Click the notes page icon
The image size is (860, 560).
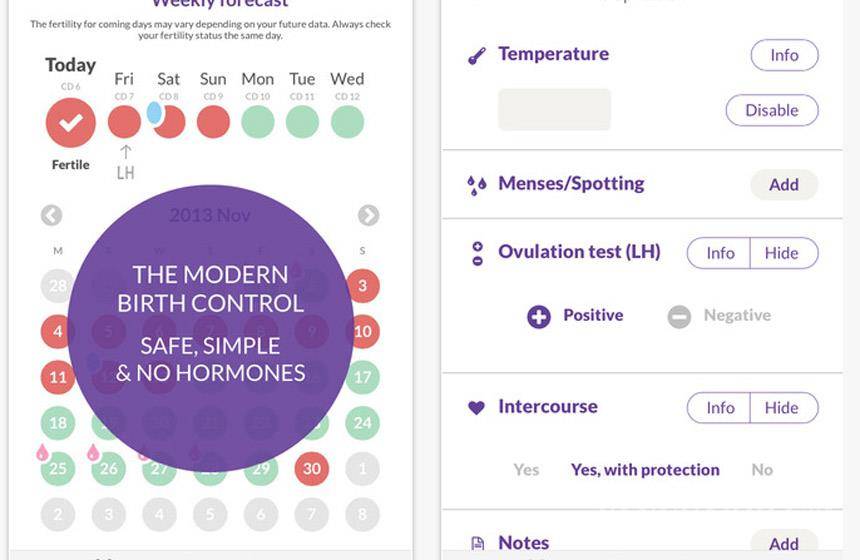click(x=477, y=544)
